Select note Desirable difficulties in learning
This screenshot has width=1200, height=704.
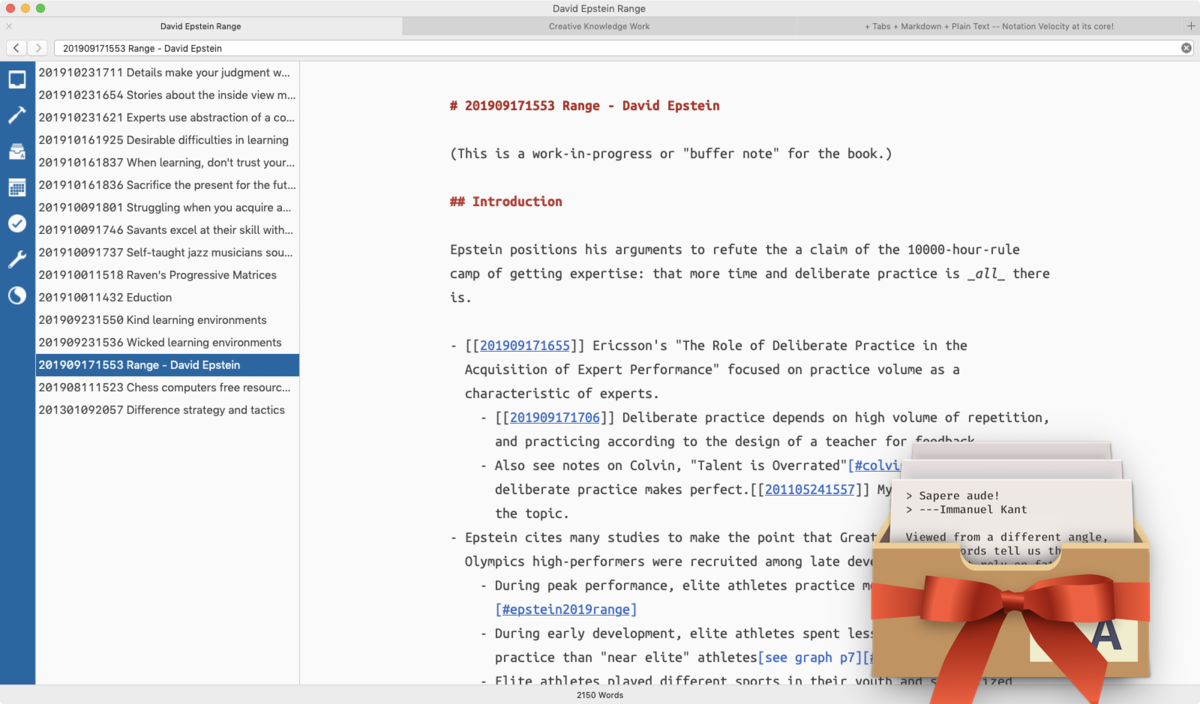click(167, 140)
